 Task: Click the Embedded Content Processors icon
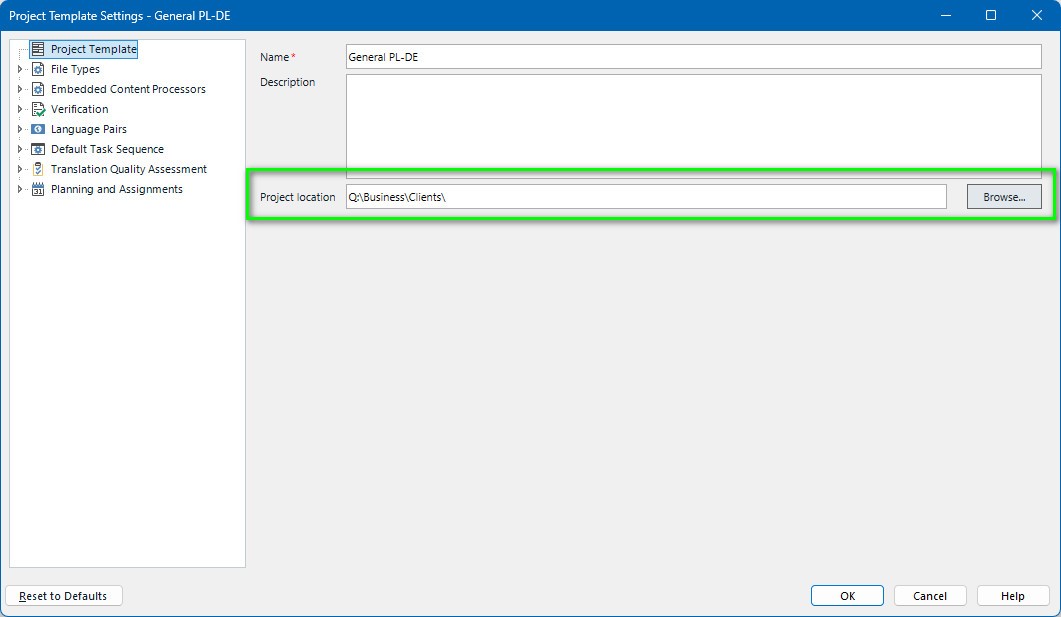[x=38, y=89]
